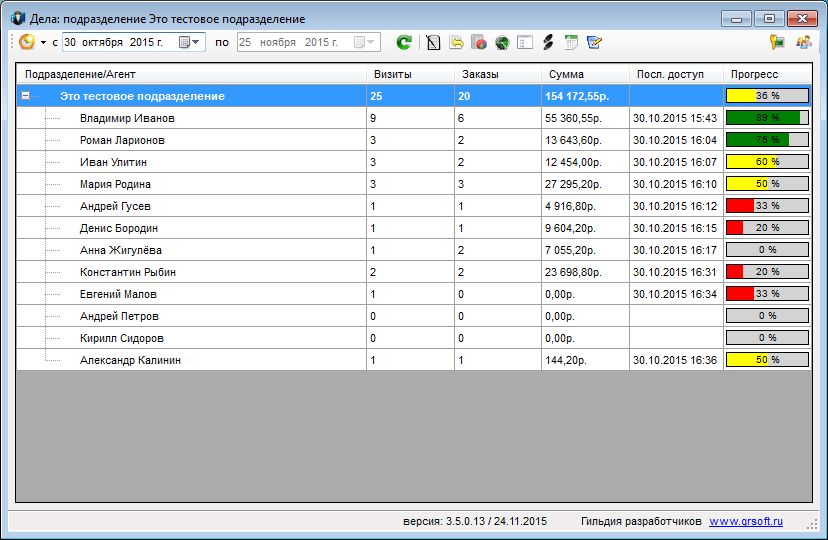The width and height of the screenshot is (828, 540).
Task: Open the end date calendar dropdown
Action: [x=364, y=42]
